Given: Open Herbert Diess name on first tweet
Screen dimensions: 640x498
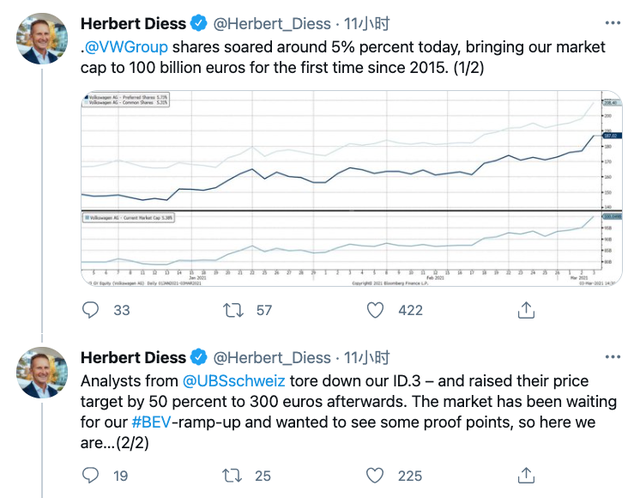Looking at the screenshot, I should pos(132,20).
